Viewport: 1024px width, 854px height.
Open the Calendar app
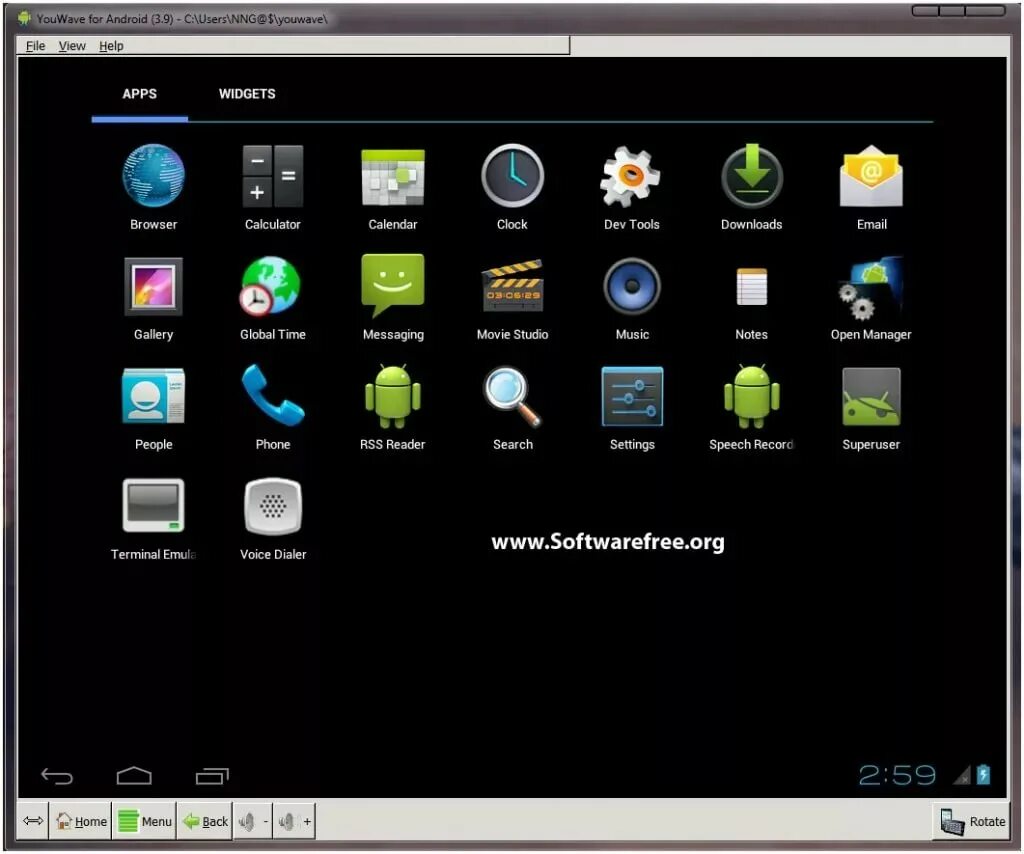[x=392, y=187]
